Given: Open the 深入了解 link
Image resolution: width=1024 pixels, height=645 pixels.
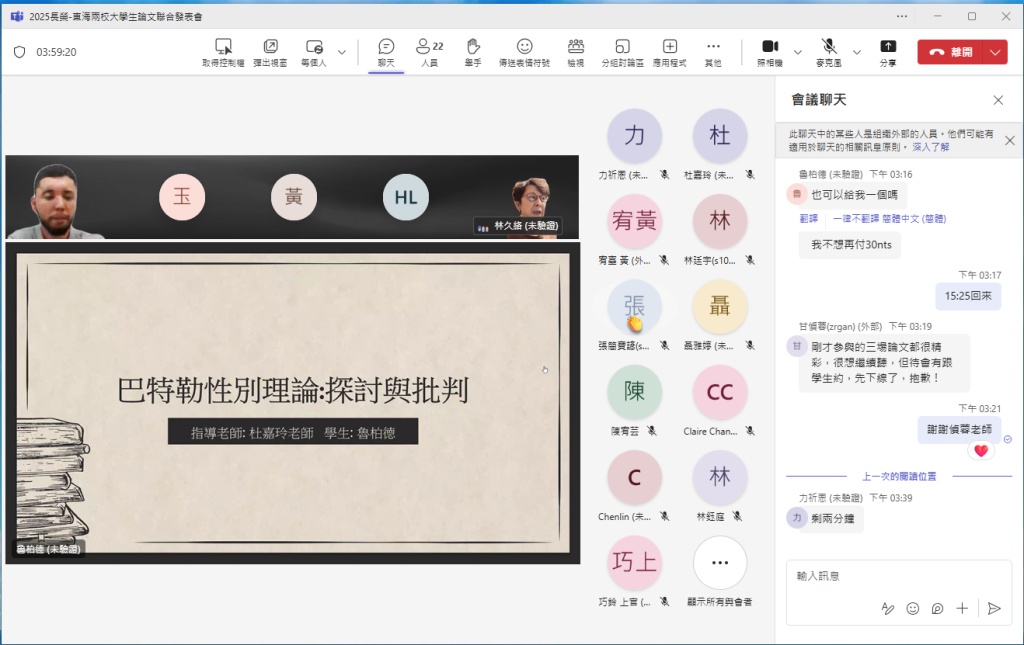Looking at the screenshot, I should [931, 147].
